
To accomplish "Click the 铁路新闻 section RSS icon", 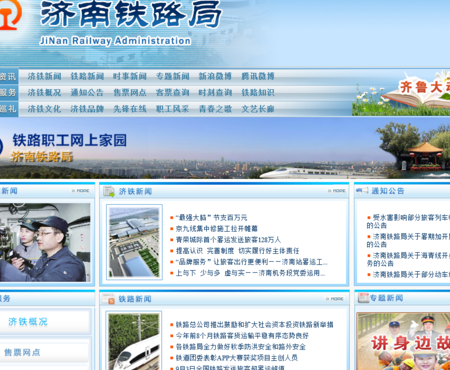I will 108,299.
